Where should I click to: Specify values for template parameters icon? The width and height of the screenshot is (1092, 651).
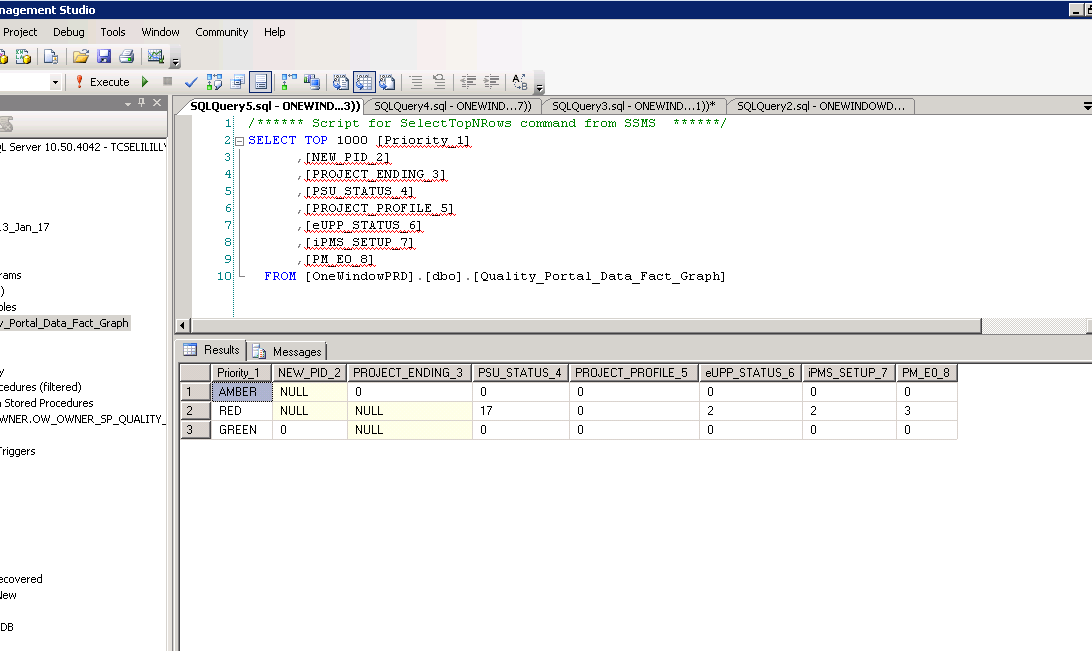[x=520, y=82]
